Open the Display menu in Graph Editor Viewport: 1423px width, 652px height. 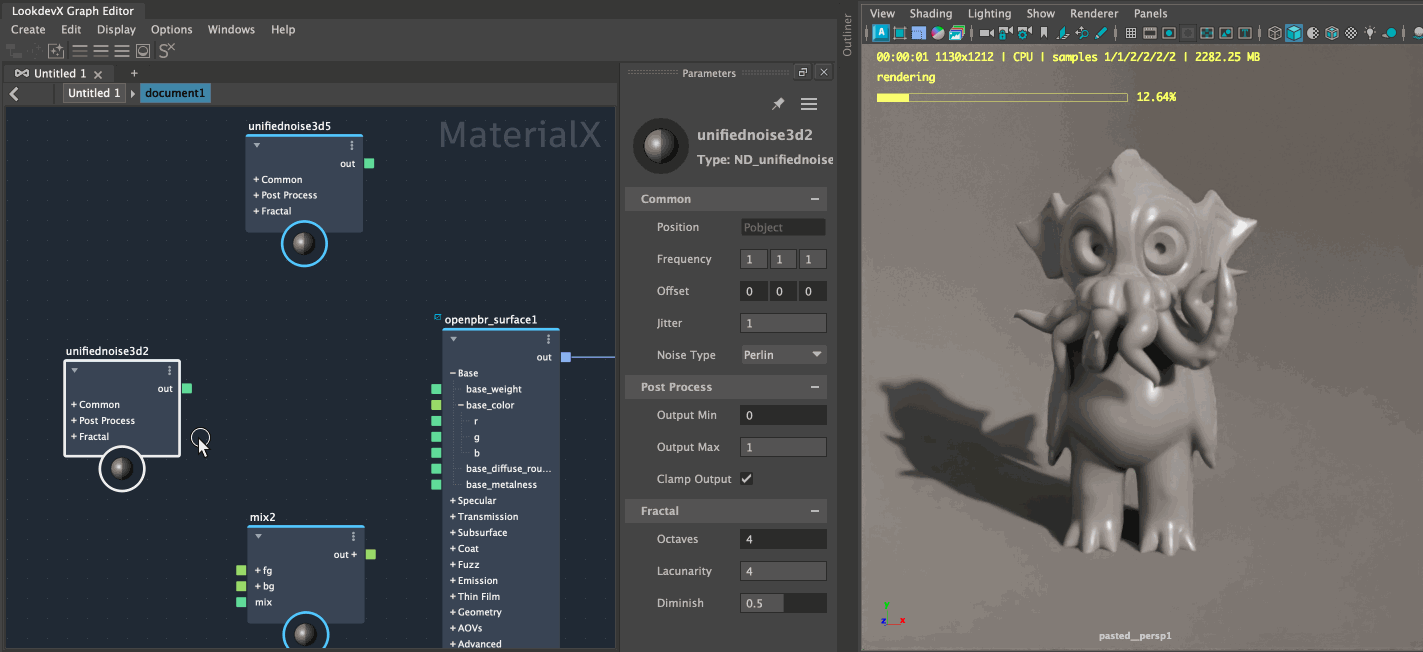point(116,30)
